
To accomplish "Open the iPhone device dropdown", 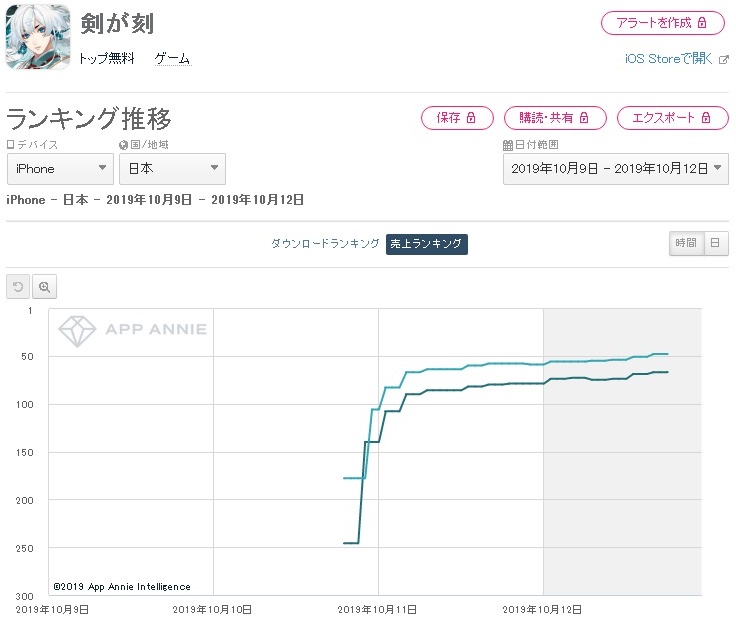I will pos(60,169).
